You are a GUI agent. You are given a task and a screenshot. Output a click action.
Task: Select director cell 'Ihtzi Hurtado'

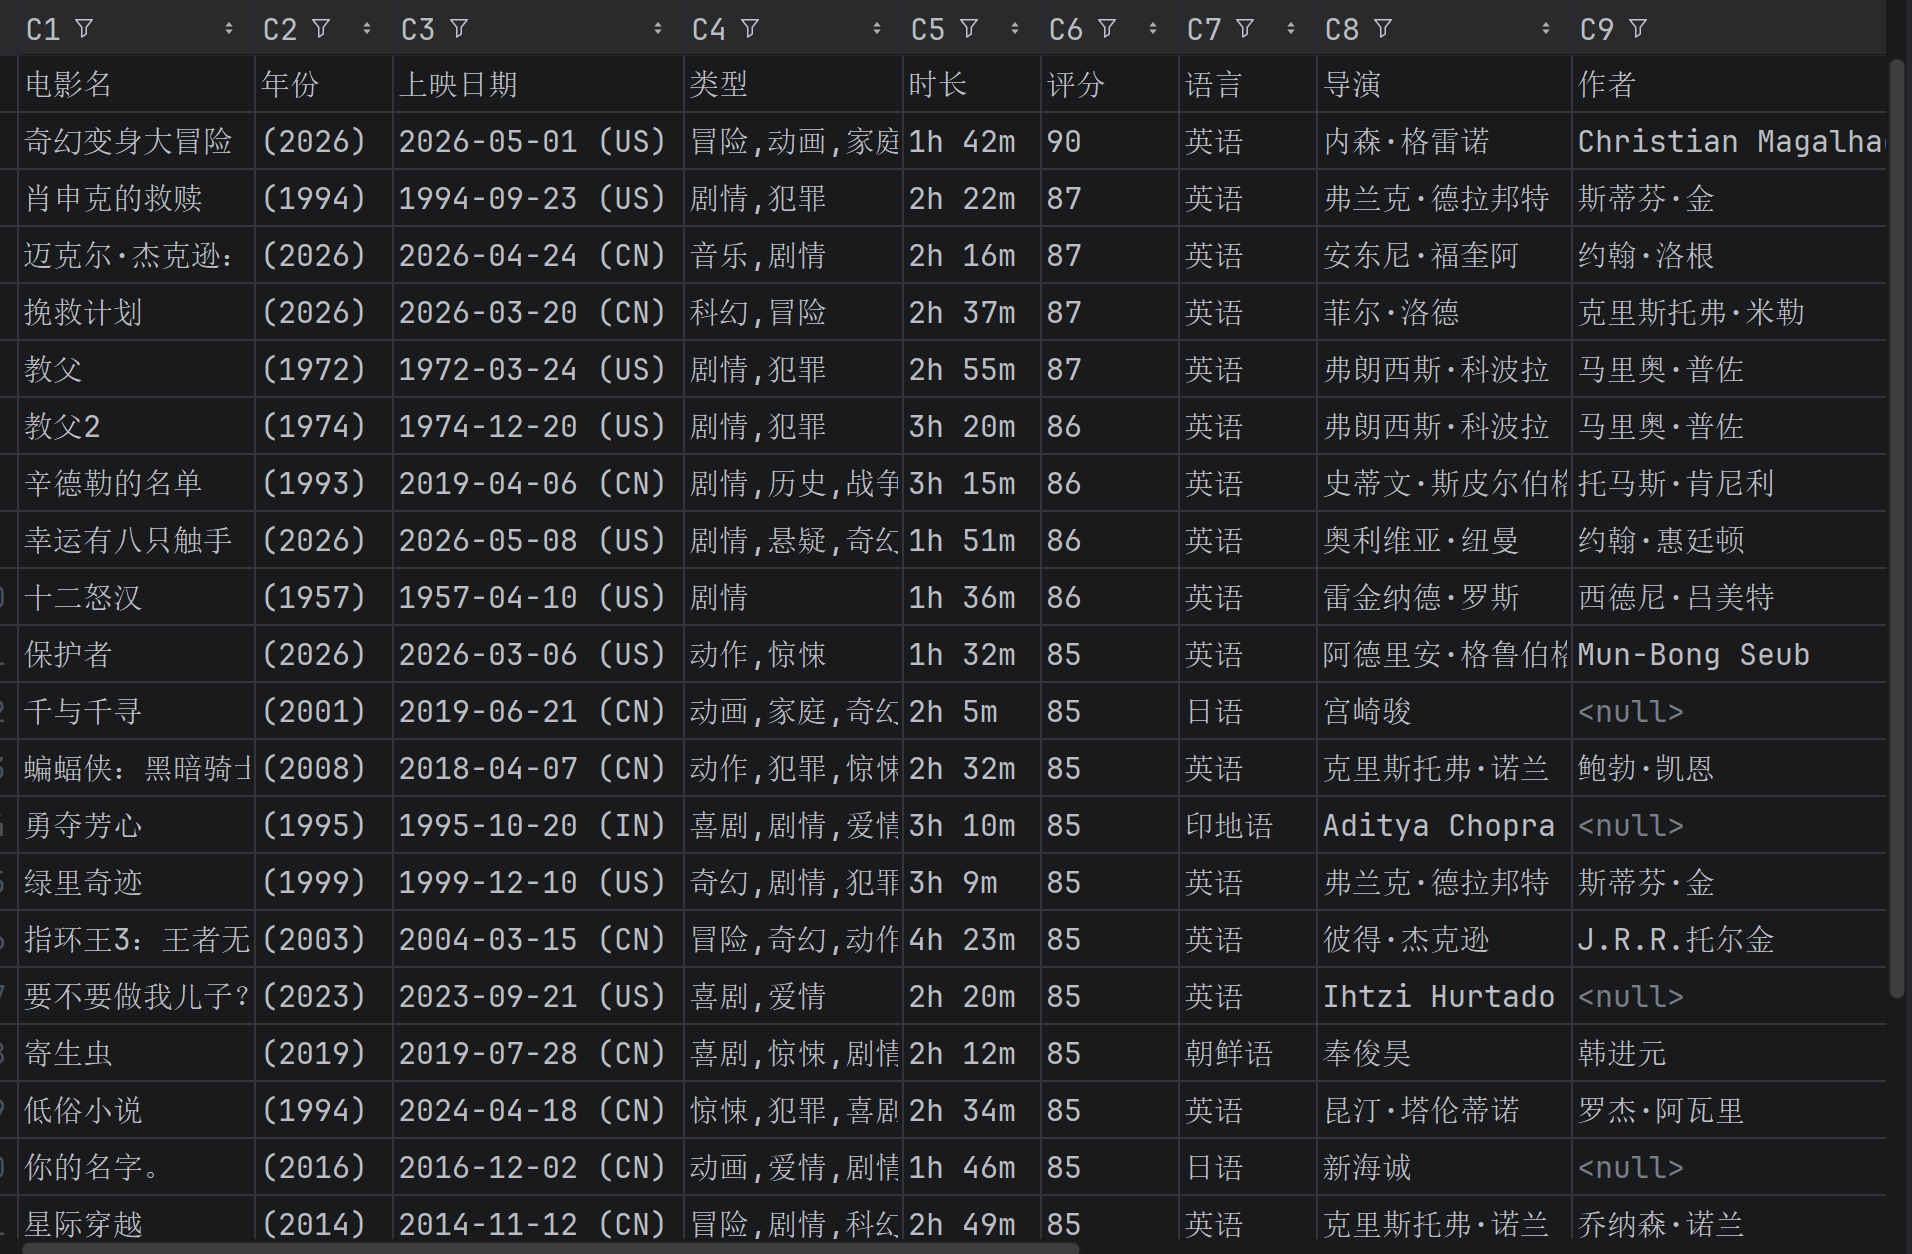point(1444,996)
